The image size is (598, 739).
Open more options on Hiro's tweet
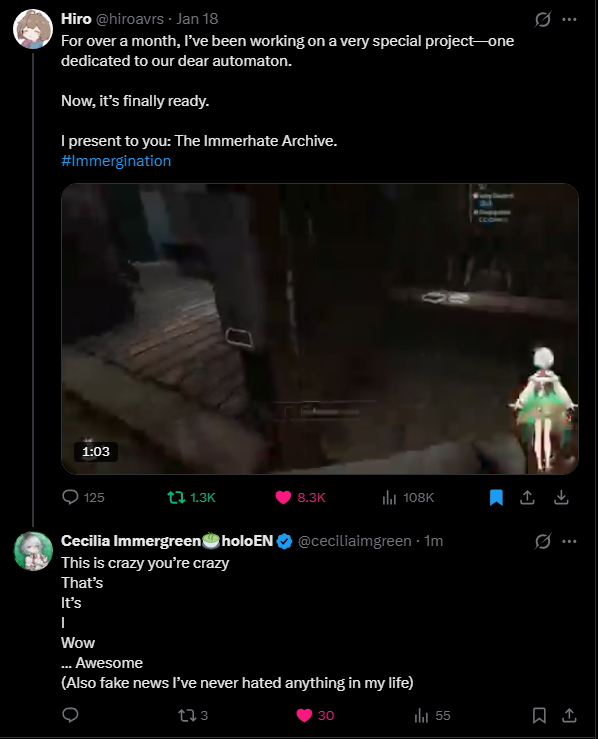[569, 19]
